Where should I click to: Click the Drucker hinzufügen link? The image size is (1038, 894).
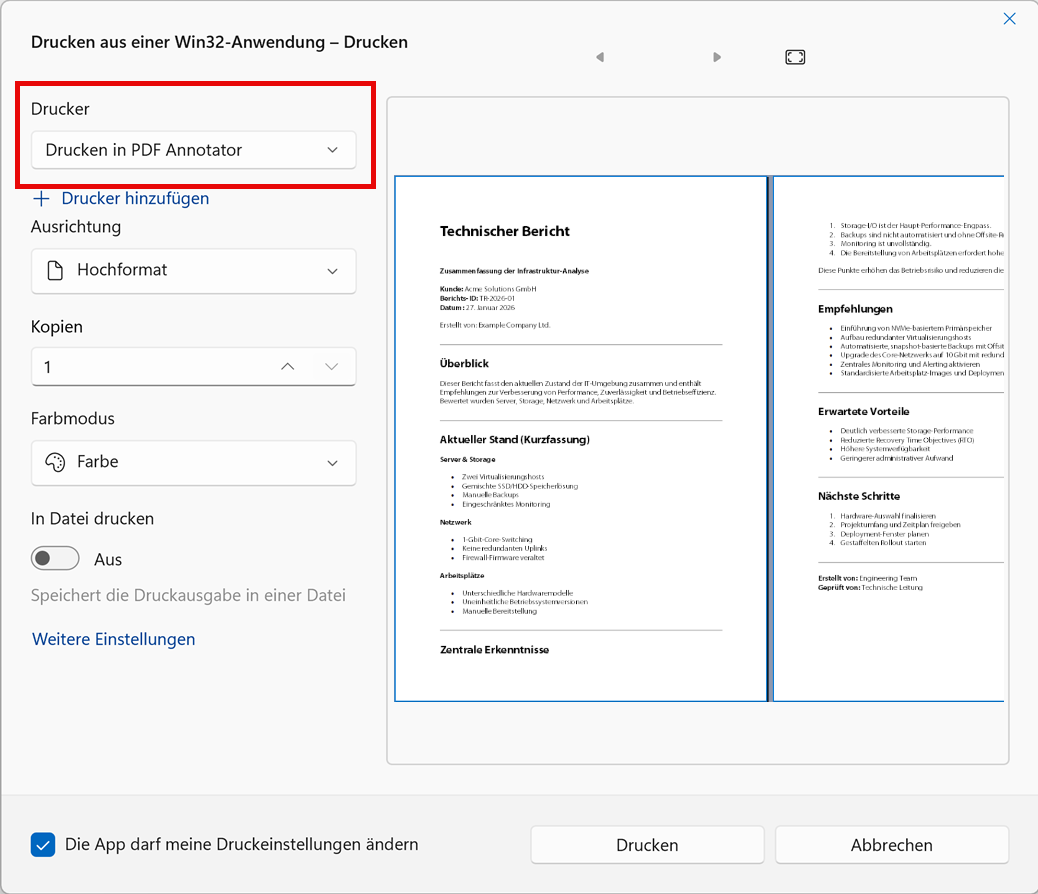point(132,198)
